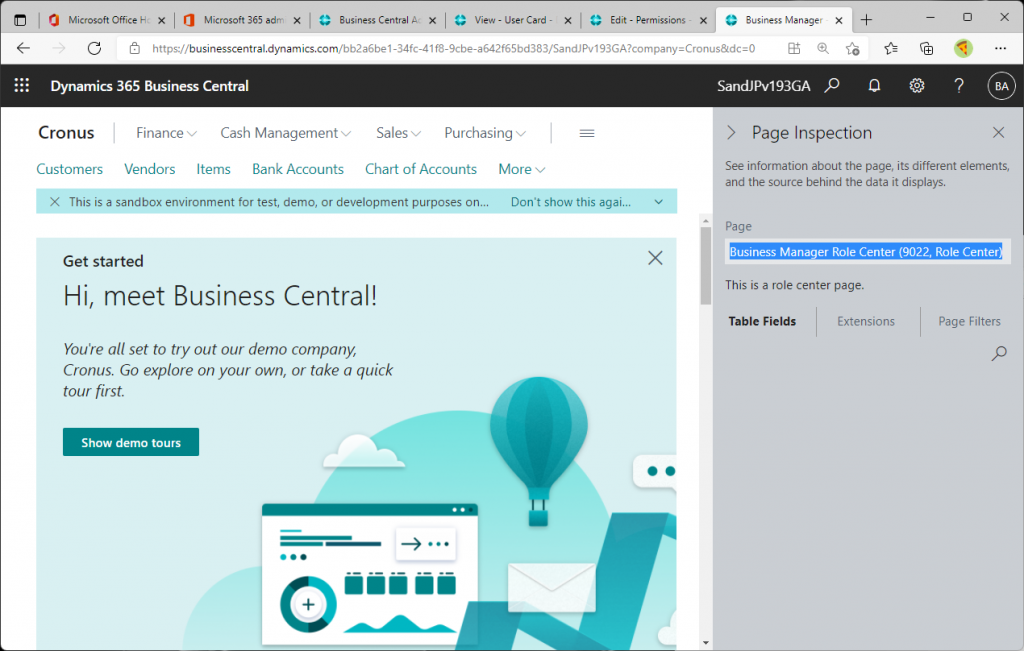Go back in the browser
This screenshot has height=651, width=1024.
tap(24, 48)
